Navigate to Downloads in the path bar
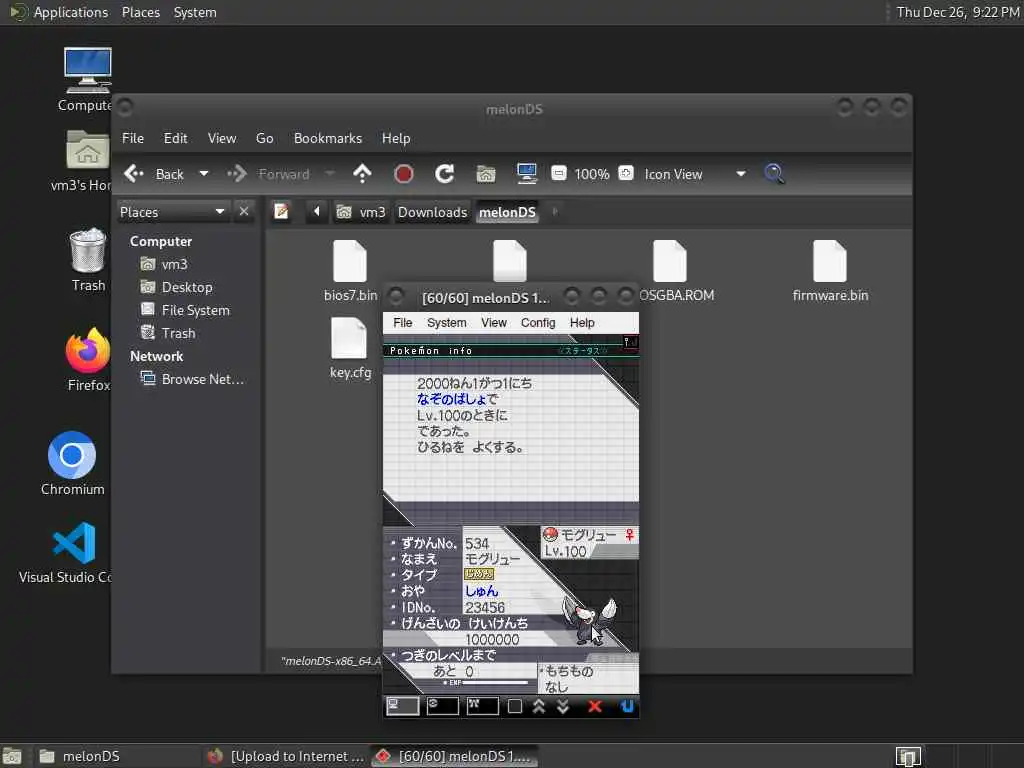The height and width of the screenshot is (768, 1024). pyautogui.click(x=432, y=212)
